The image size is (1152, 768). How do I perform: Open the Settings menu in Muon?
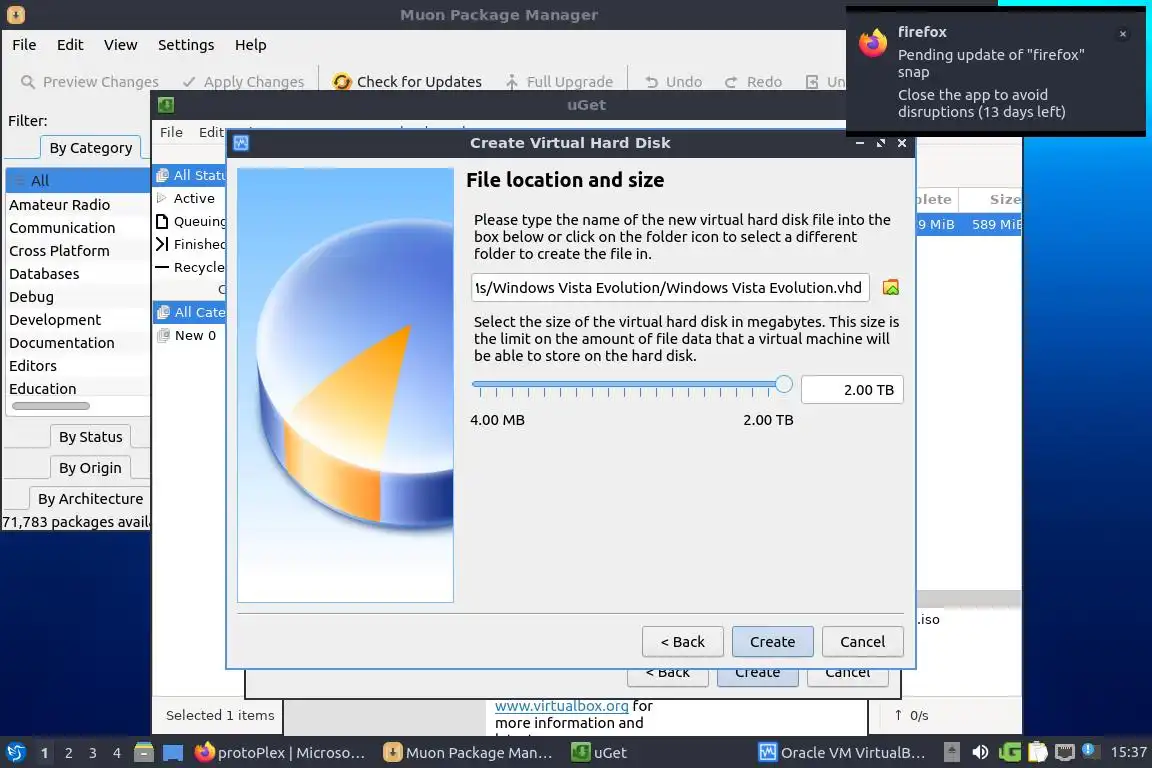tap(186, 45)
